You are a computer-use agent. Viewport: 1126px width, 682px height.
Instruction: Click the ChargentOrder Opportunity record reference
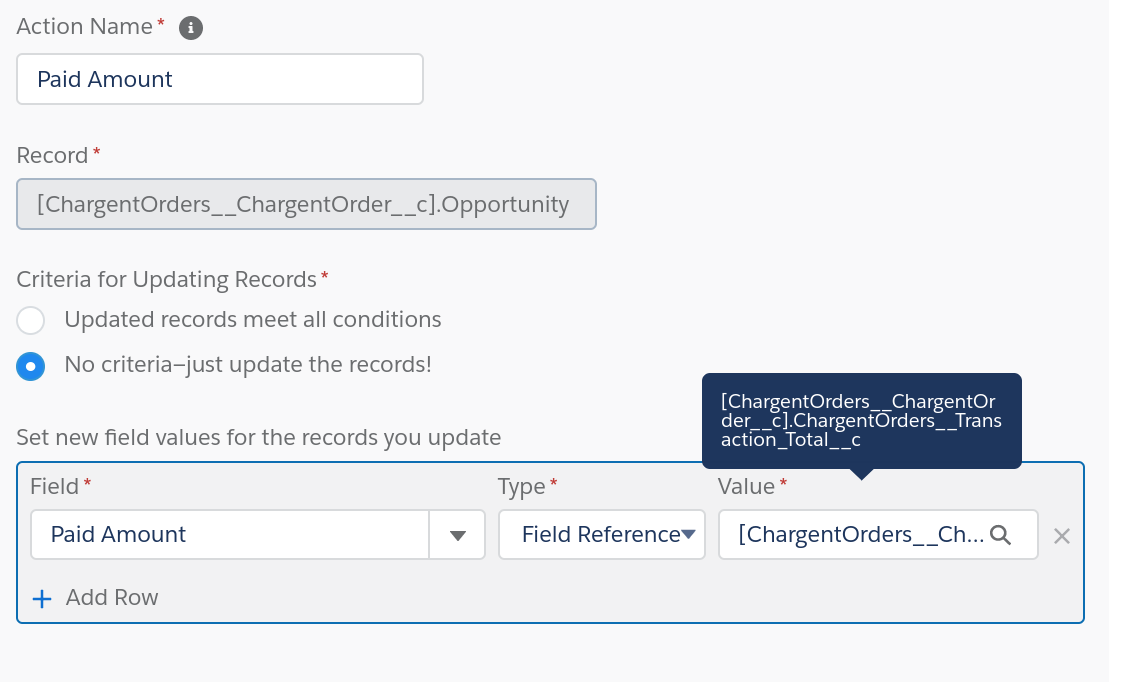coord(306,204)
